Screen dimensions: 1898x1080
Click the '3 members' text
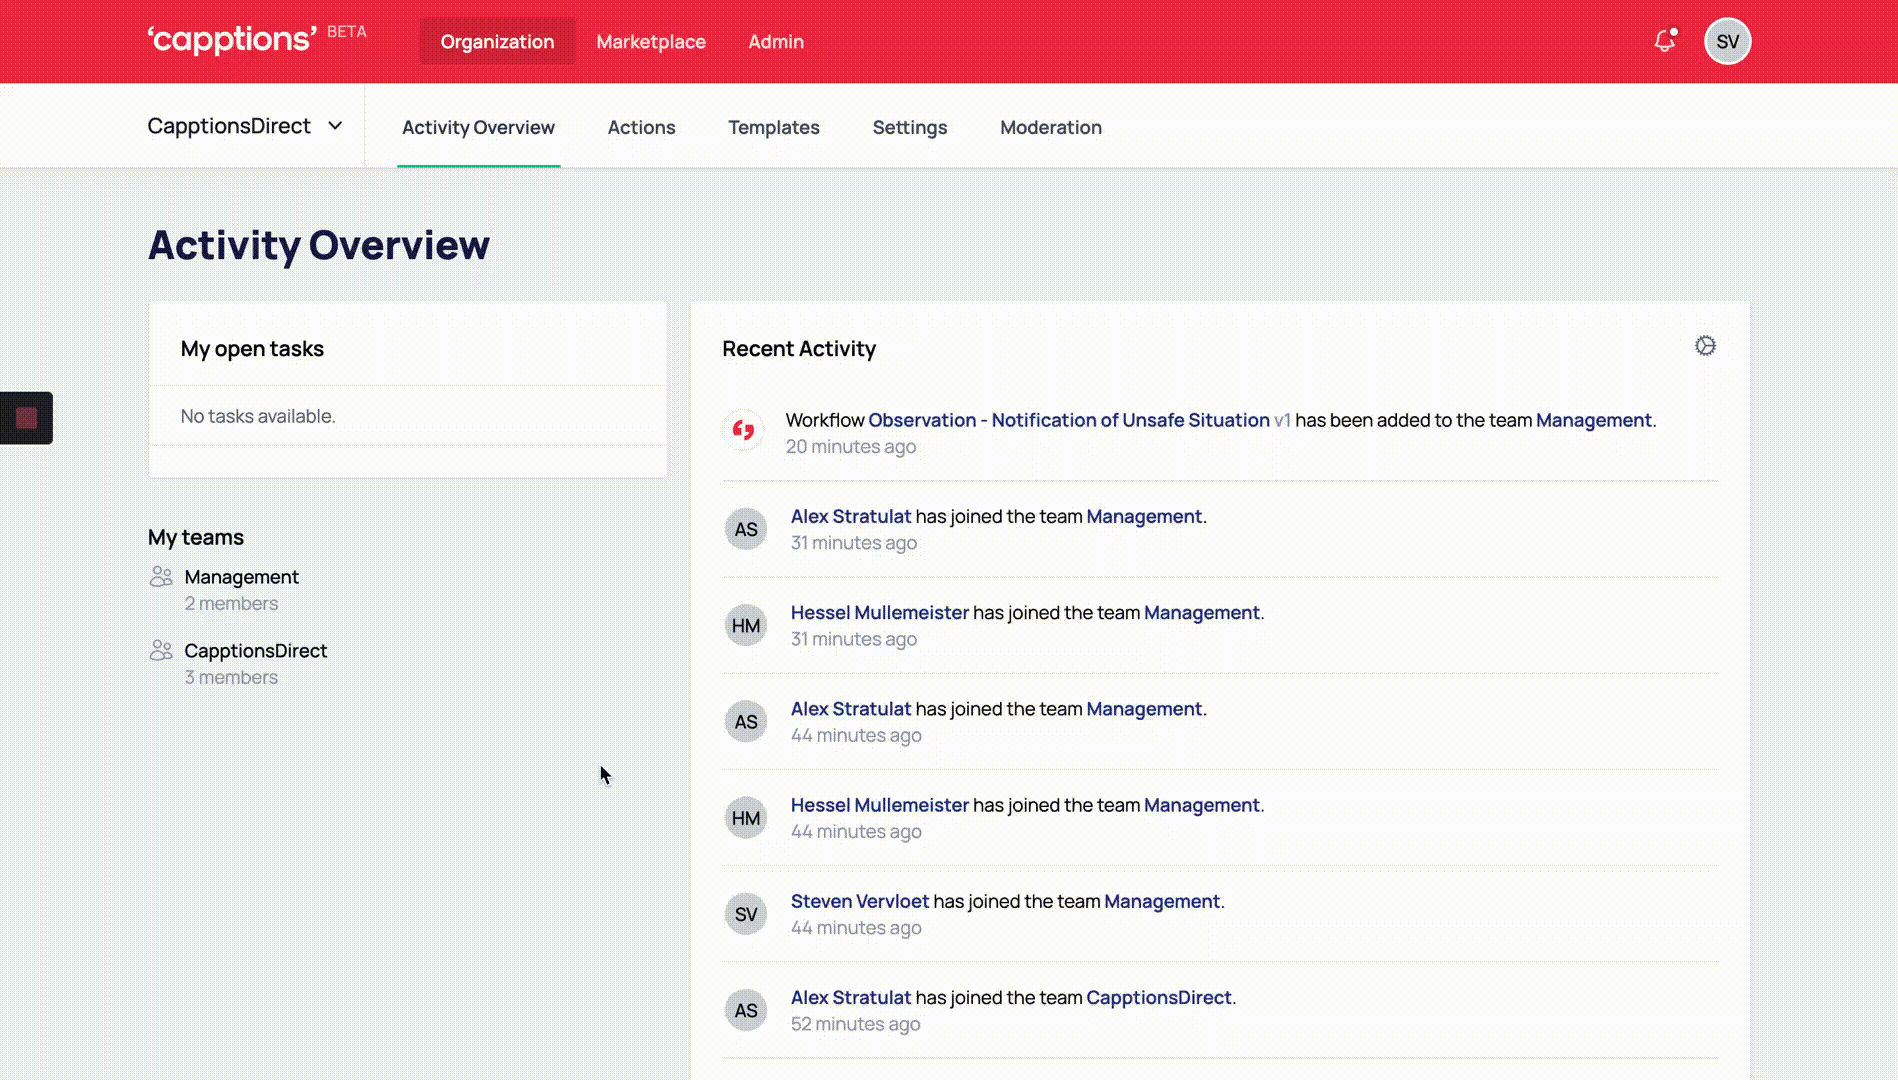[x=231, y=677]
